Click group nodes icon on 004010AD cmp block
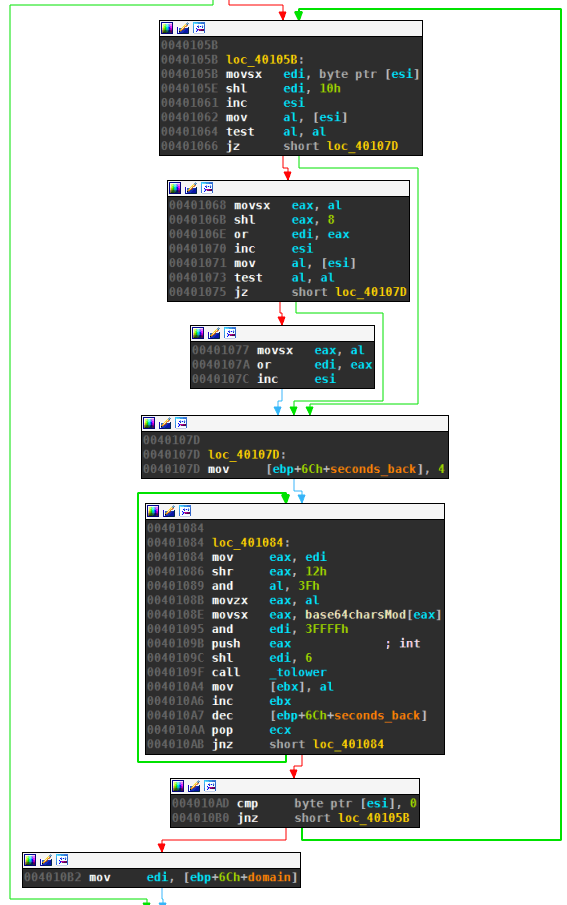Screen dimensions: 567x905 [210, 786]
